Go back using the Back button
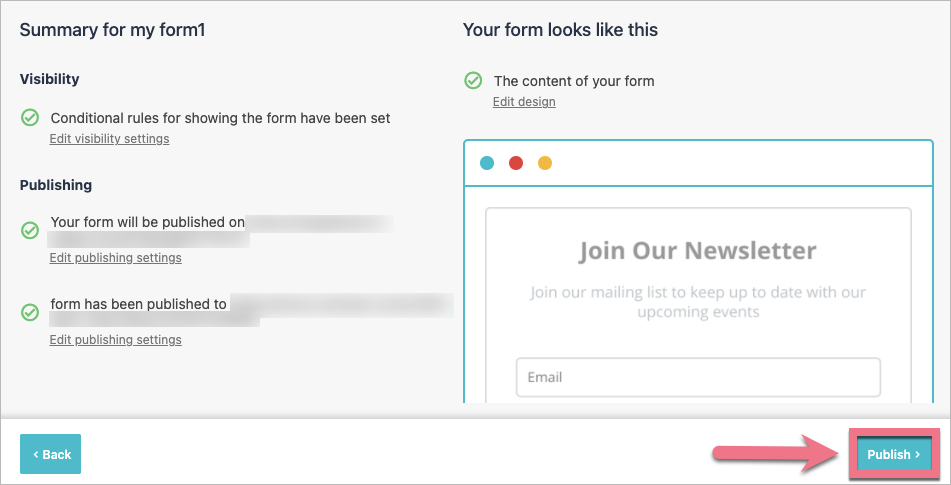The width and height of the screenshot is (951, 485). point(50,454)
